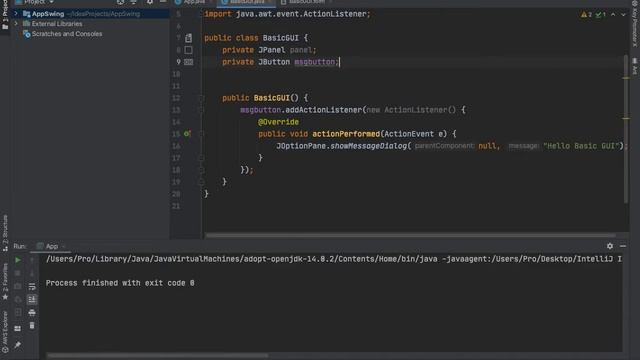
Task: Click the editor vertical scrollbar
Action: point(627,129)
